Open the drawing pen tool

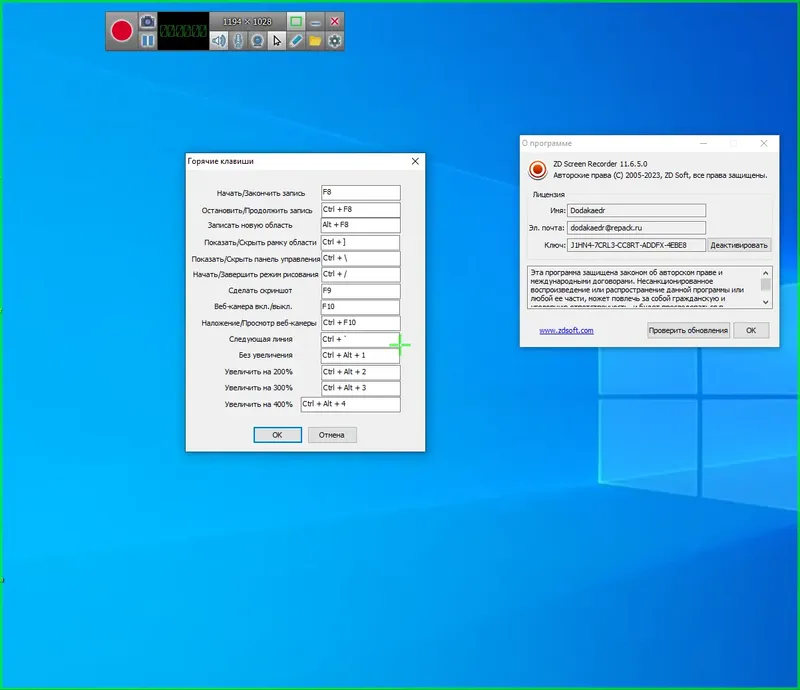click(x=295, y=41)
